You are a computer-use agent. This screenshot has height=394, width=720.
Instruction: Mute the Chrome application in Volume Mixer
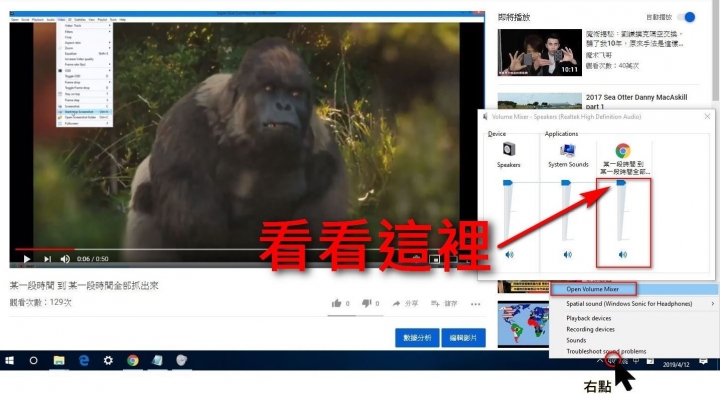[623, 254]
